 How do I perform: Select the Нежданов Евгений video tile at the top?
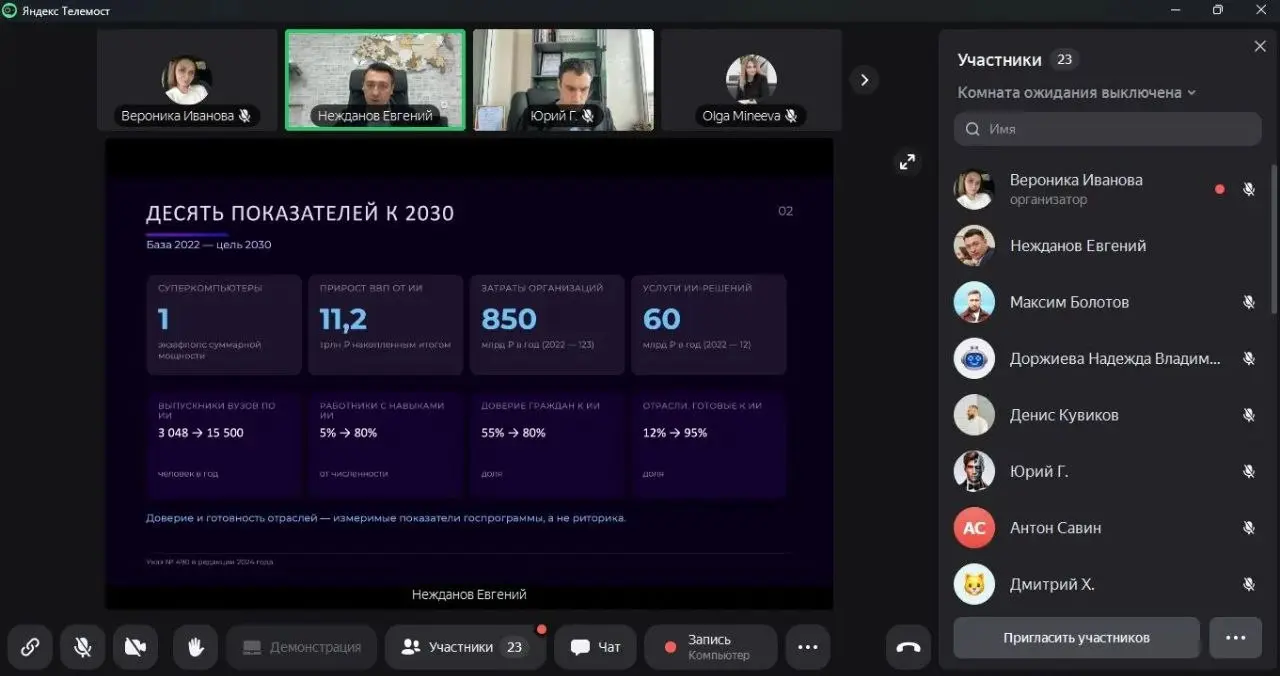pyautogui.click(x=375, y=80)
